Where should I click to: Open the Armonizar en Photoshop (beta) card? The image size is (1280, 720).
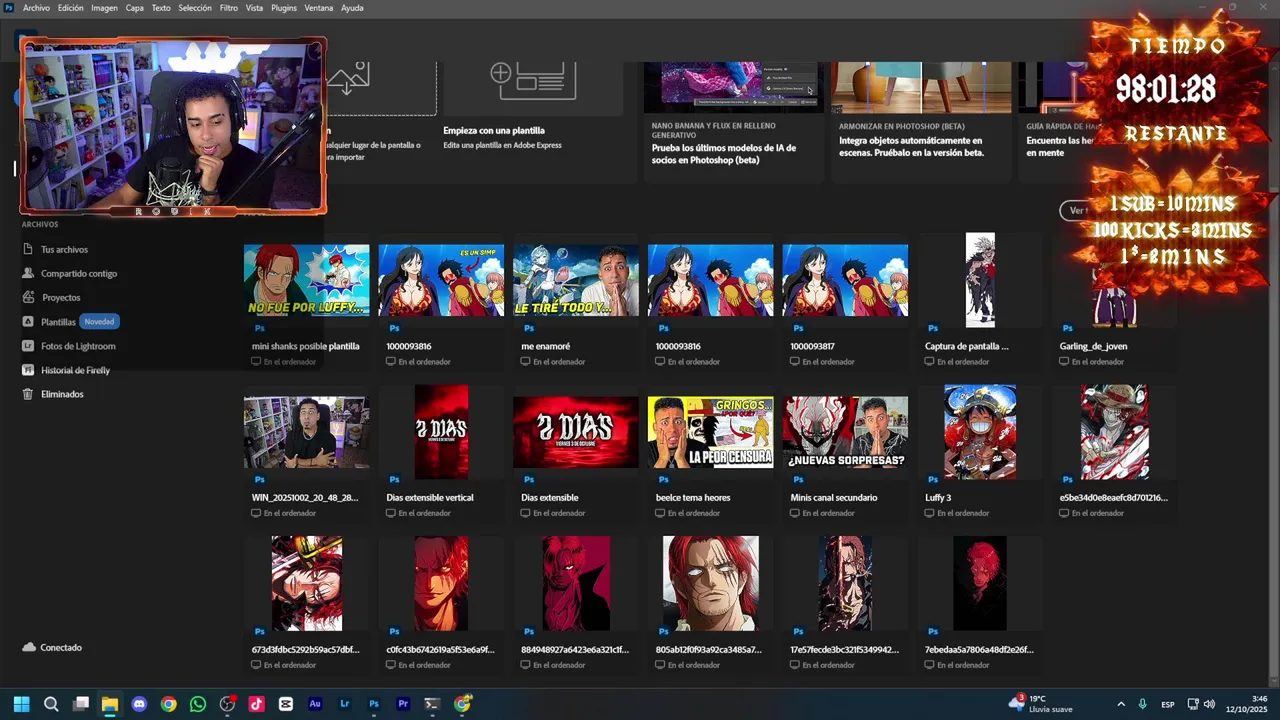920,120
